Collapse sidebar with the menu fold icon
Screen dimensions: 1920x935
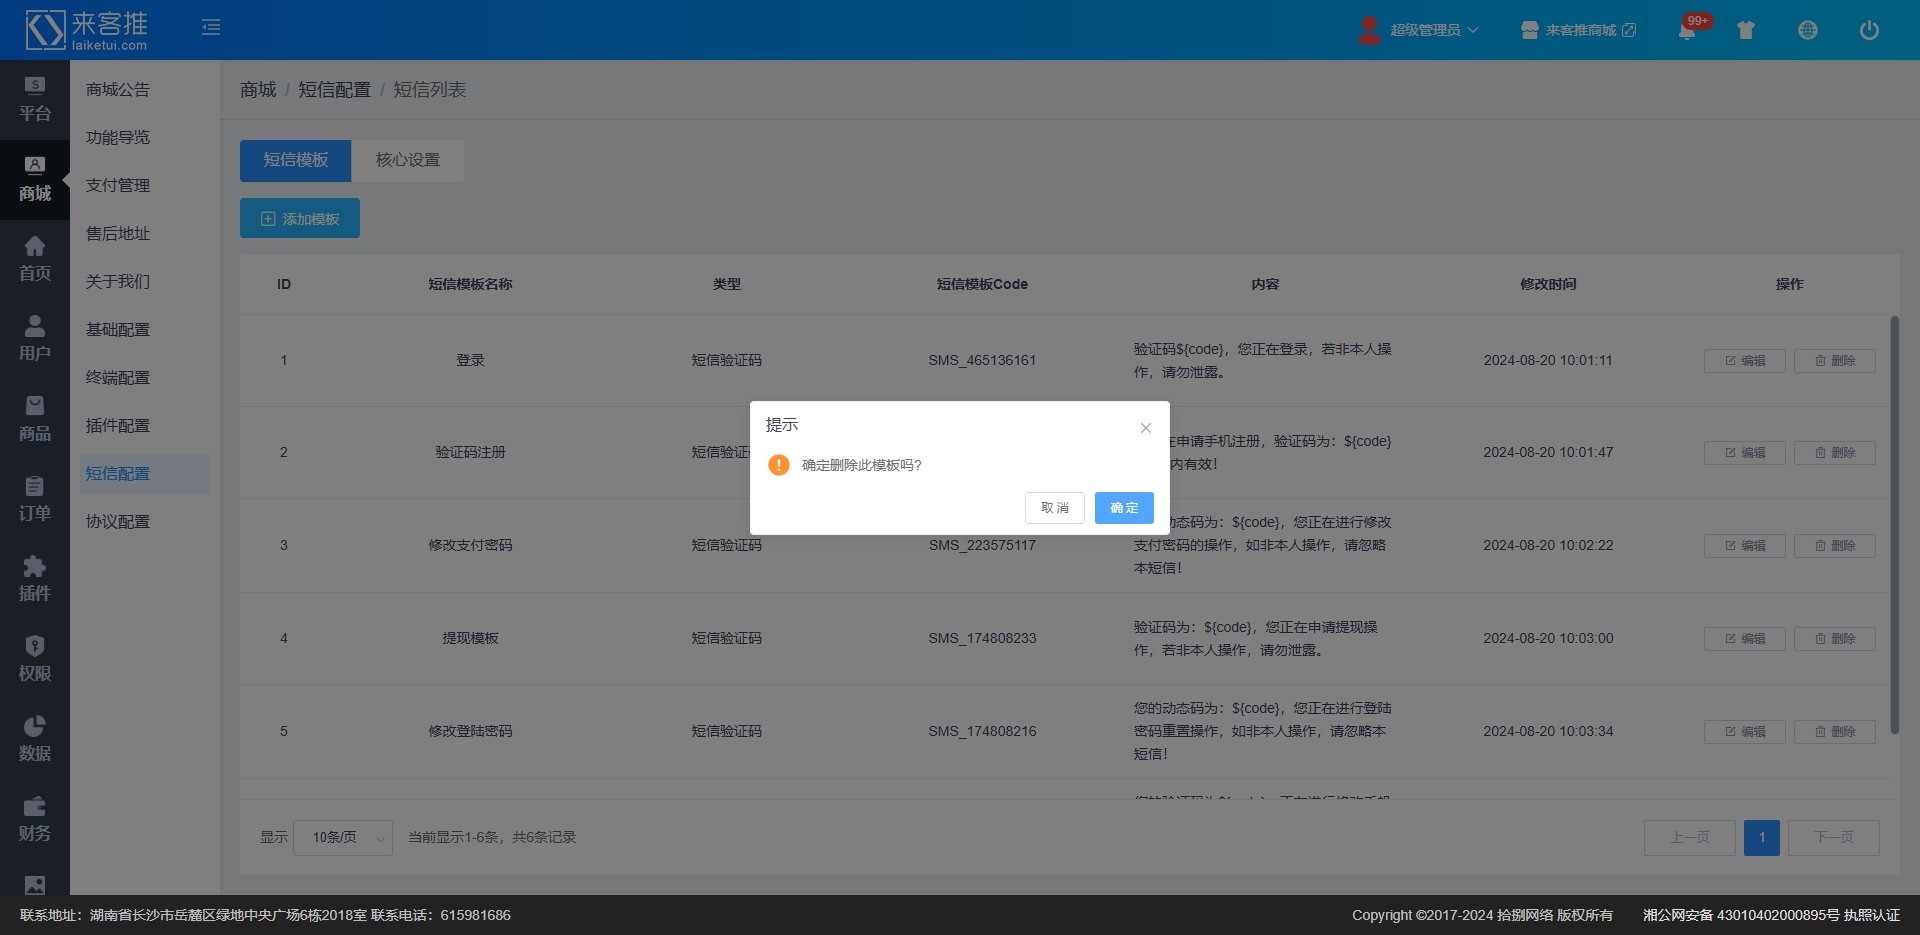coord(211,27)
